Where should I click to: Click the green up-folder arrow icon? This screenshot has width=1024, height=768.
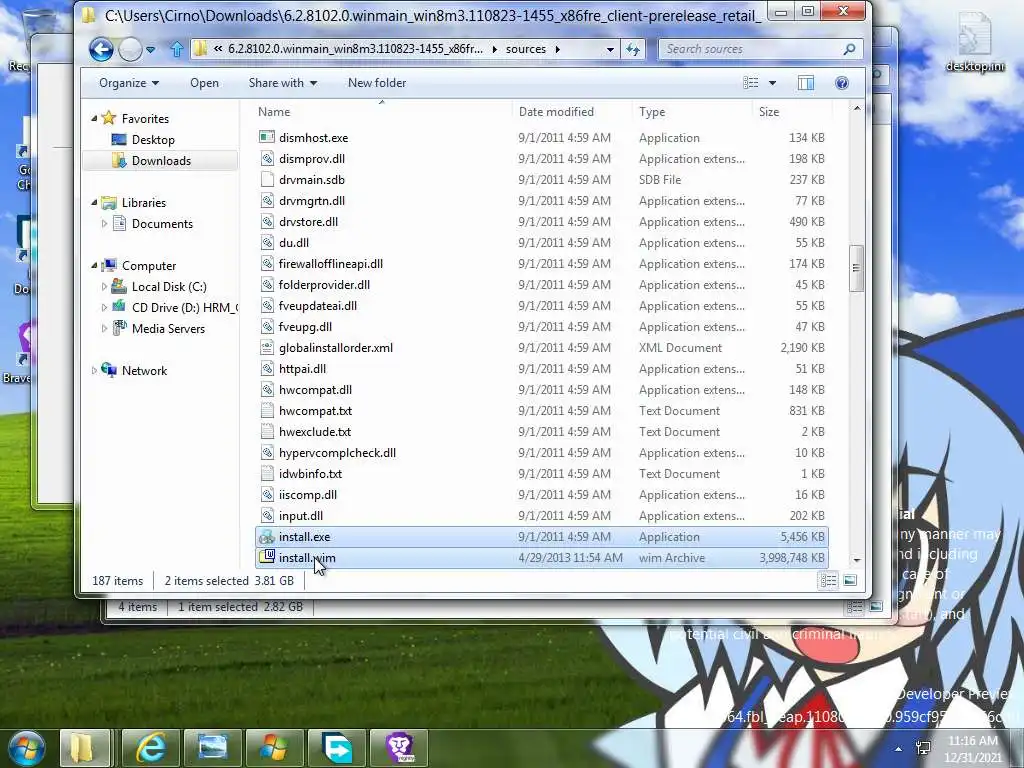coord(176,49)
